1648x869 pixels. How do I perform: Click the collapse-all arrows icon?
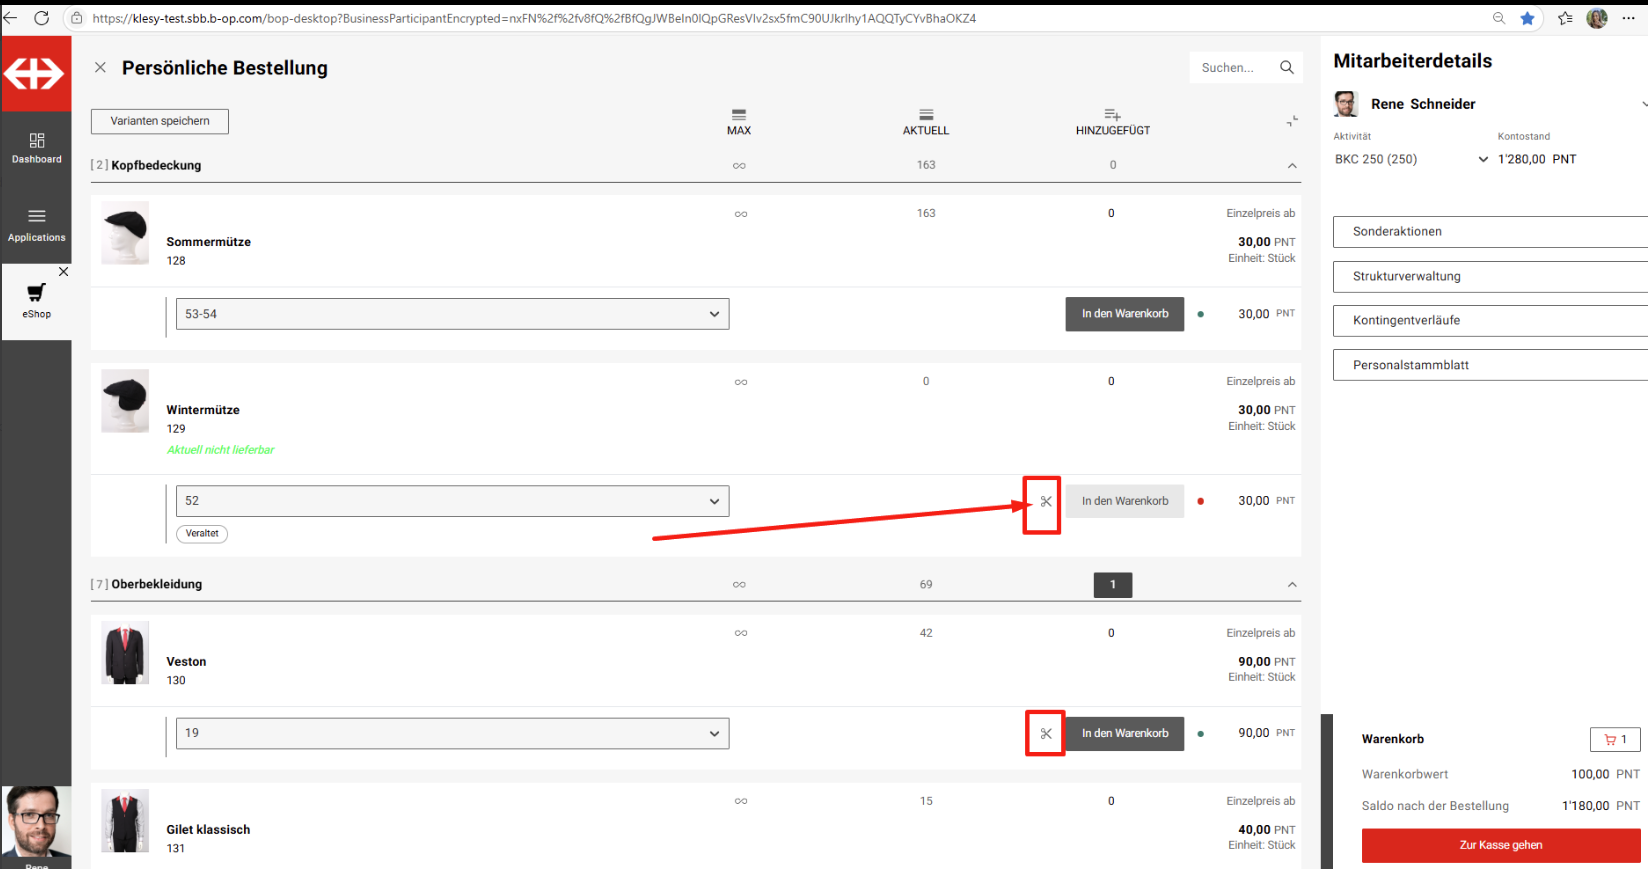coord(1292,121)
